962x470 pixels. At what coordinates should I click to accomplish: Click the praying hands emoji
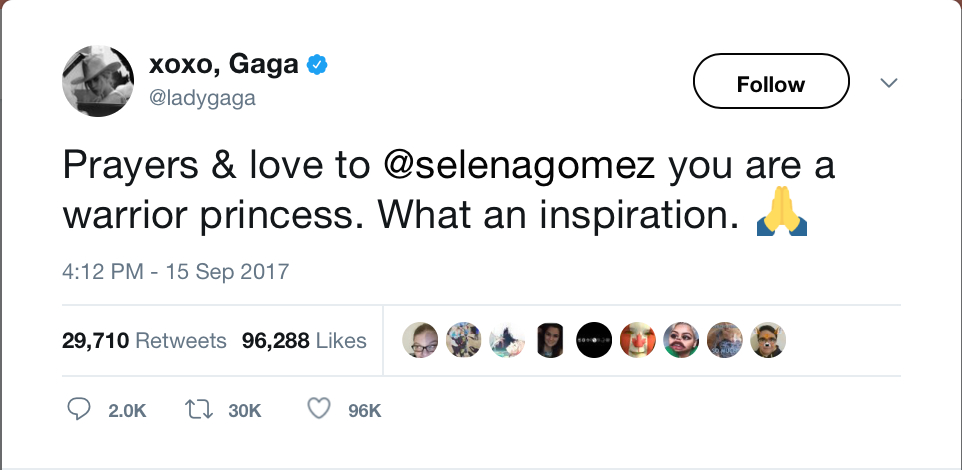783,216
